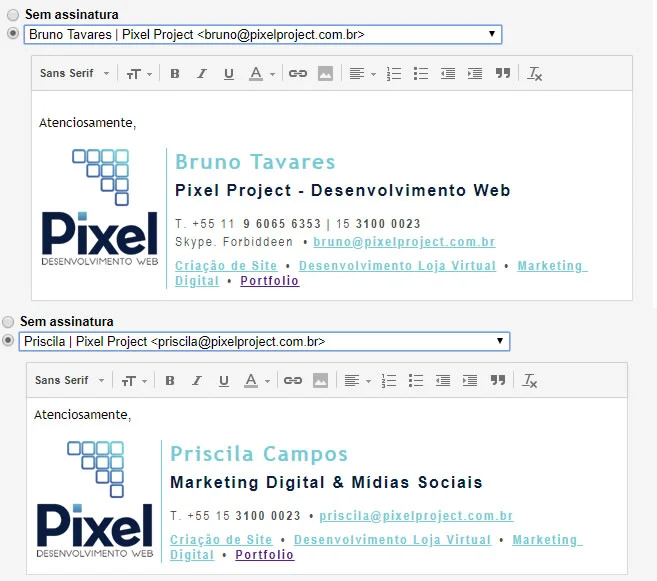This screenshot has height=581, width=657.
Task: Open text color picker in Bruno signature toolbar
Action: click(x=261, y=74)
